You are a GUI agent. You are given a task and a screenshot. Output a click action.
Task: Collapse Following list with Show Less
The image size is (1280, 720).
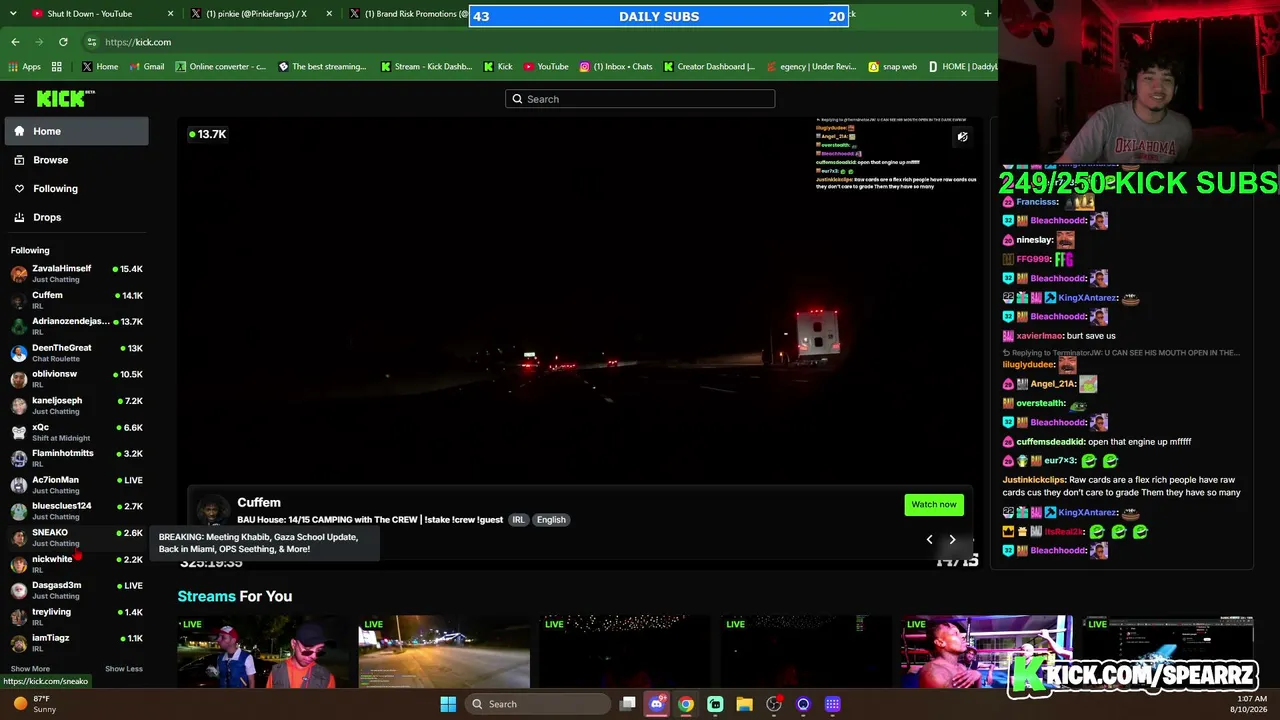point(124,669)
